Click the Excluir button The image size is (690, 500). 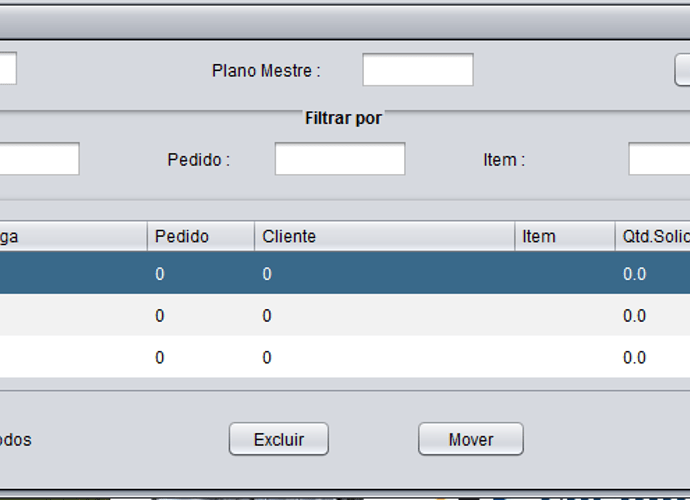(x=279, y=439)
